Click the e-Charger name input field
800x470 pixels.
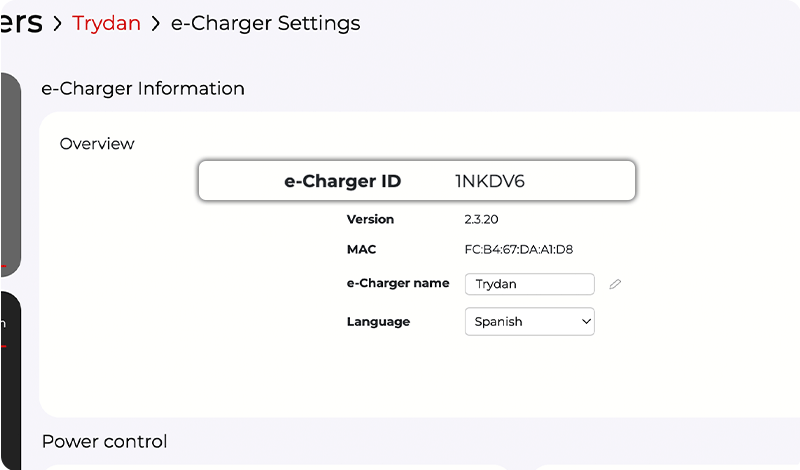tap(529, 284)
